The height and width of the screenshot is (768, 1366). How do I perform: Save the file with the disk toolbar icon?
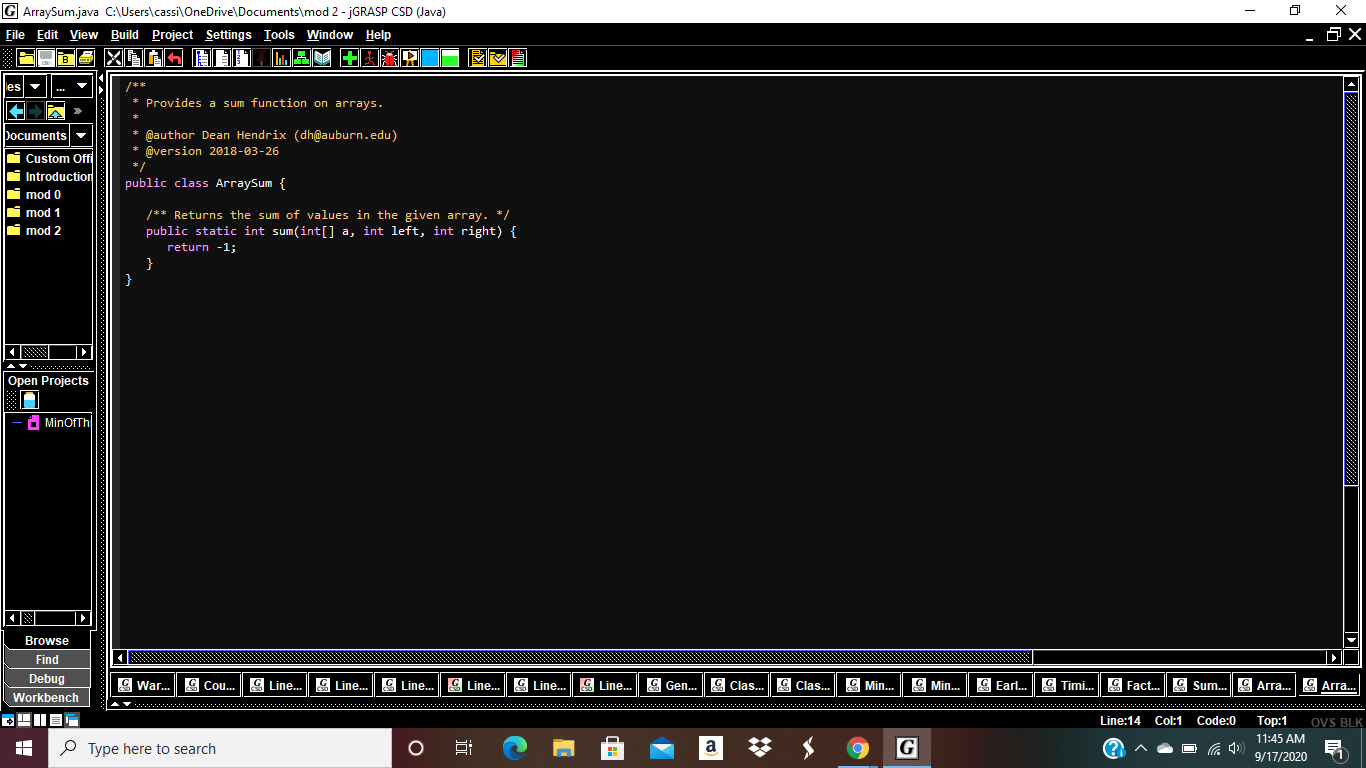click(x=45, y=57)
